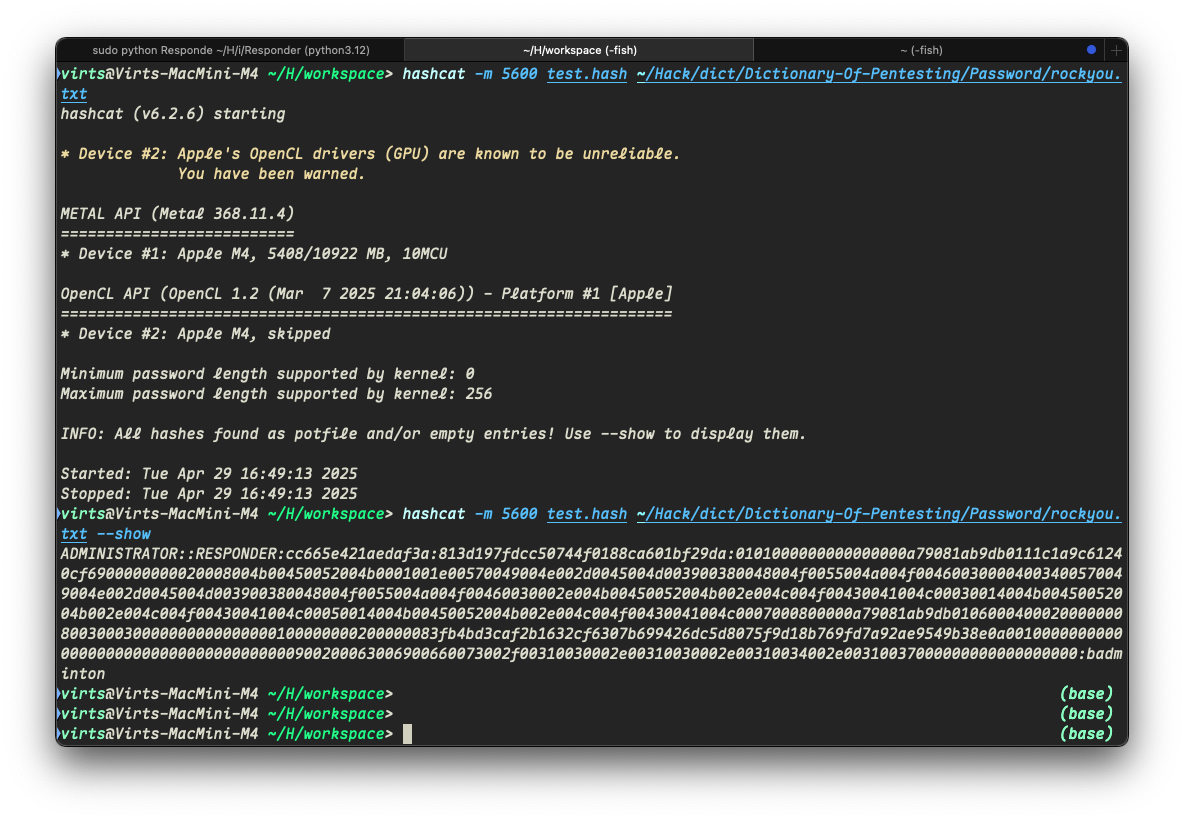Click Apple's OpenCL drivers warning line

370,154
